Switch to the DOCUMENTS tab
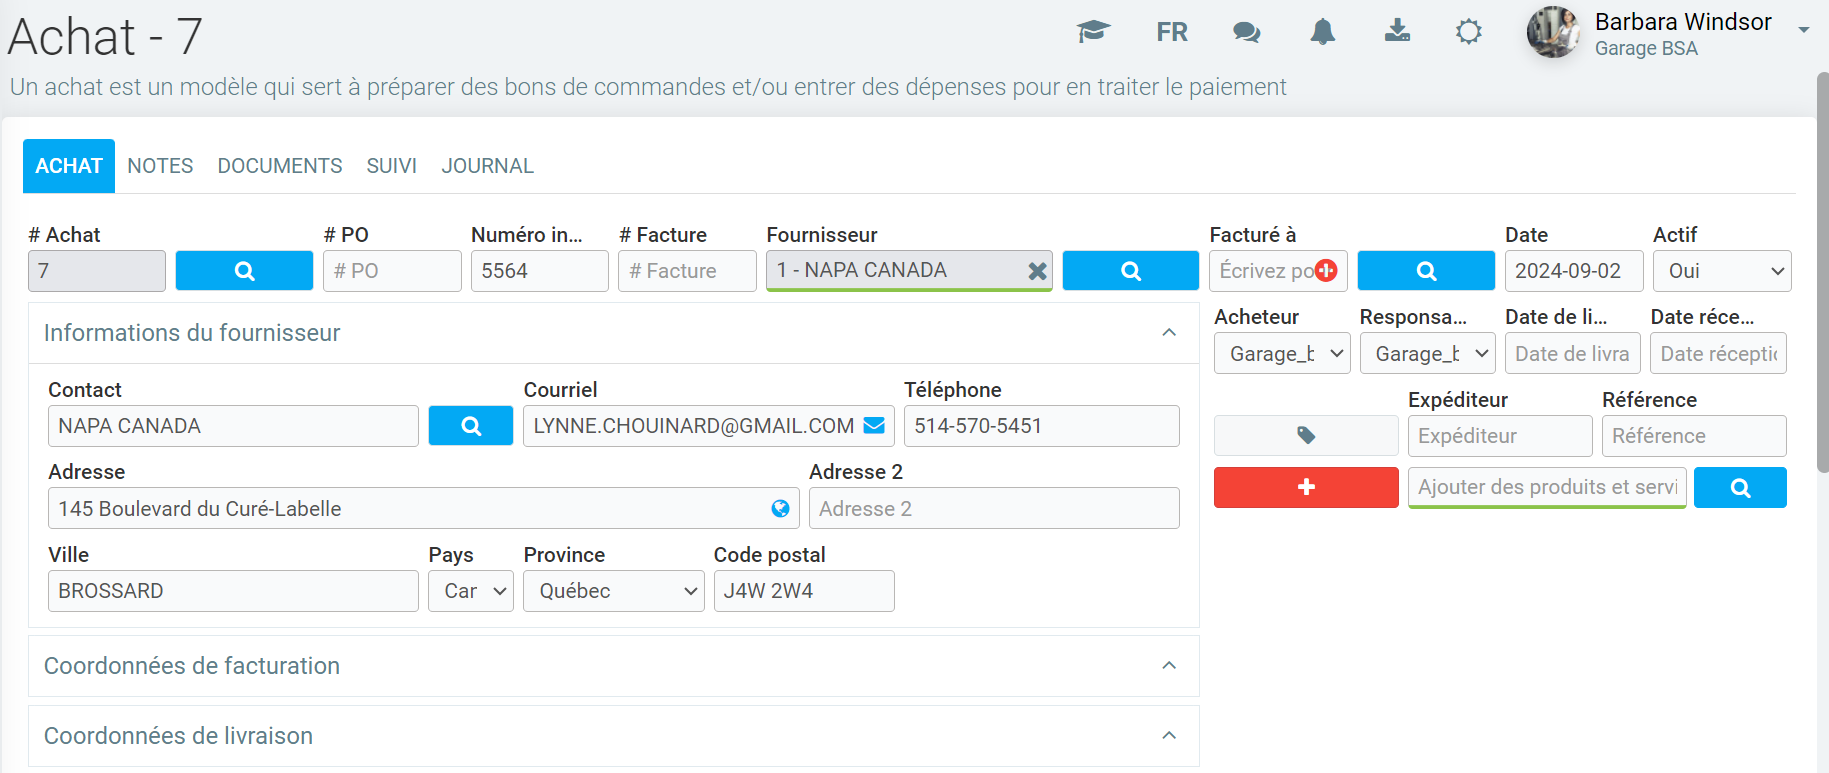Image resolution: width=1829 pixels, height=773 pixels. pos(280,166)
